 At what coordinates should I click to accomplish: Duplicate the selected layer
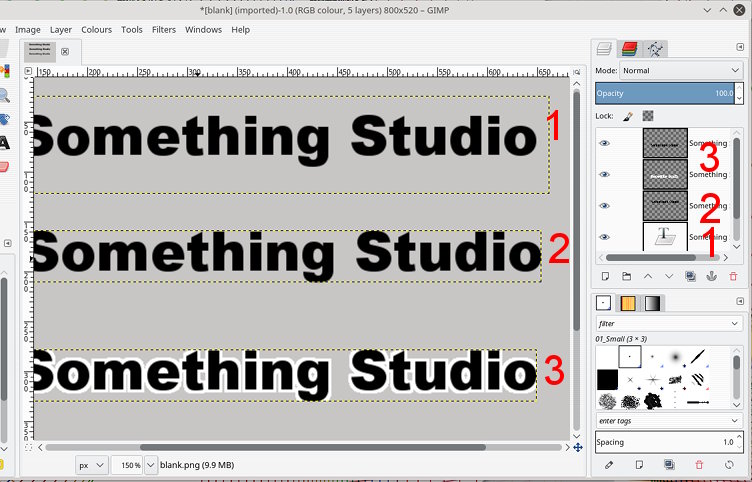tap(690, 276)
